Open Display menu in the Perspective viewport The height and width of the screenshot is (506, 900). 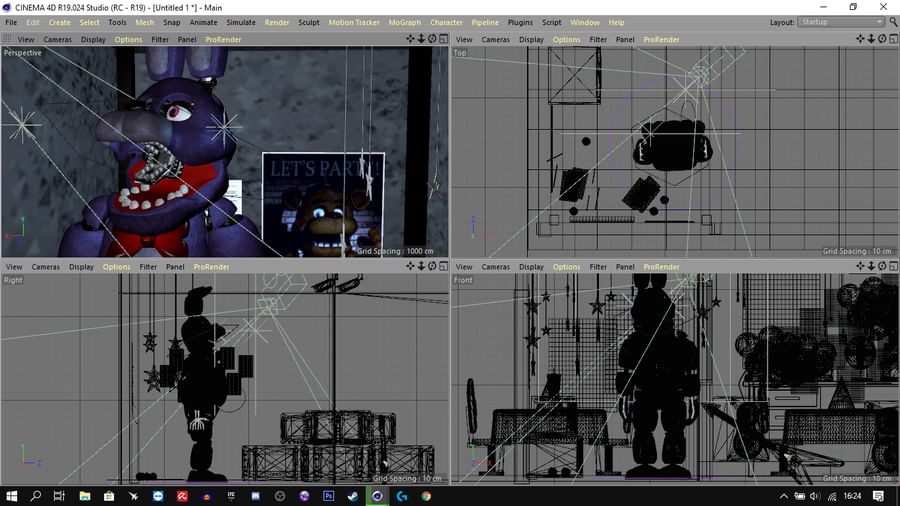[x=93, y=40]
